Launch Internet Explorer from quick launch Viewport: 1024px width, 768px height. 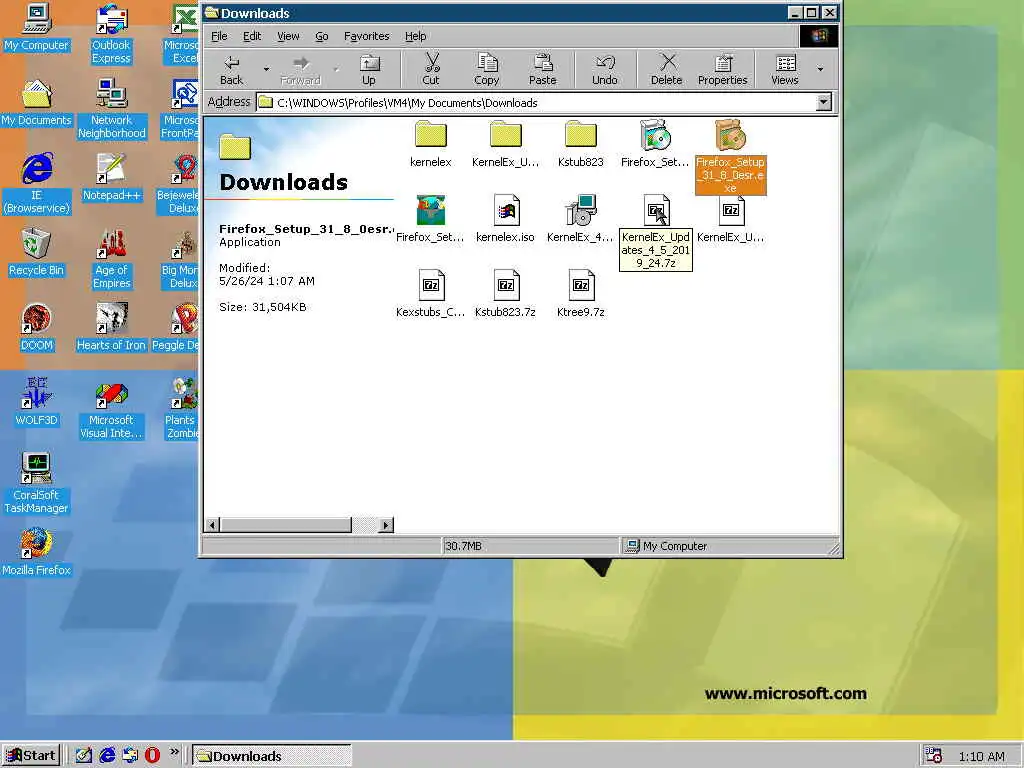click(107, 755)
